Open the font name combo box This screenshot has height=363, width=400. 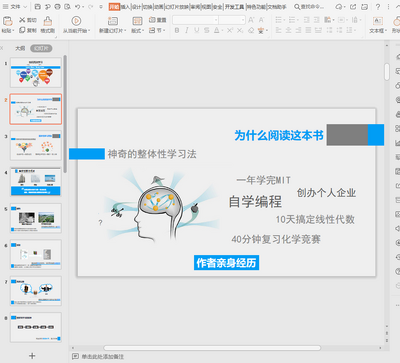195,20
